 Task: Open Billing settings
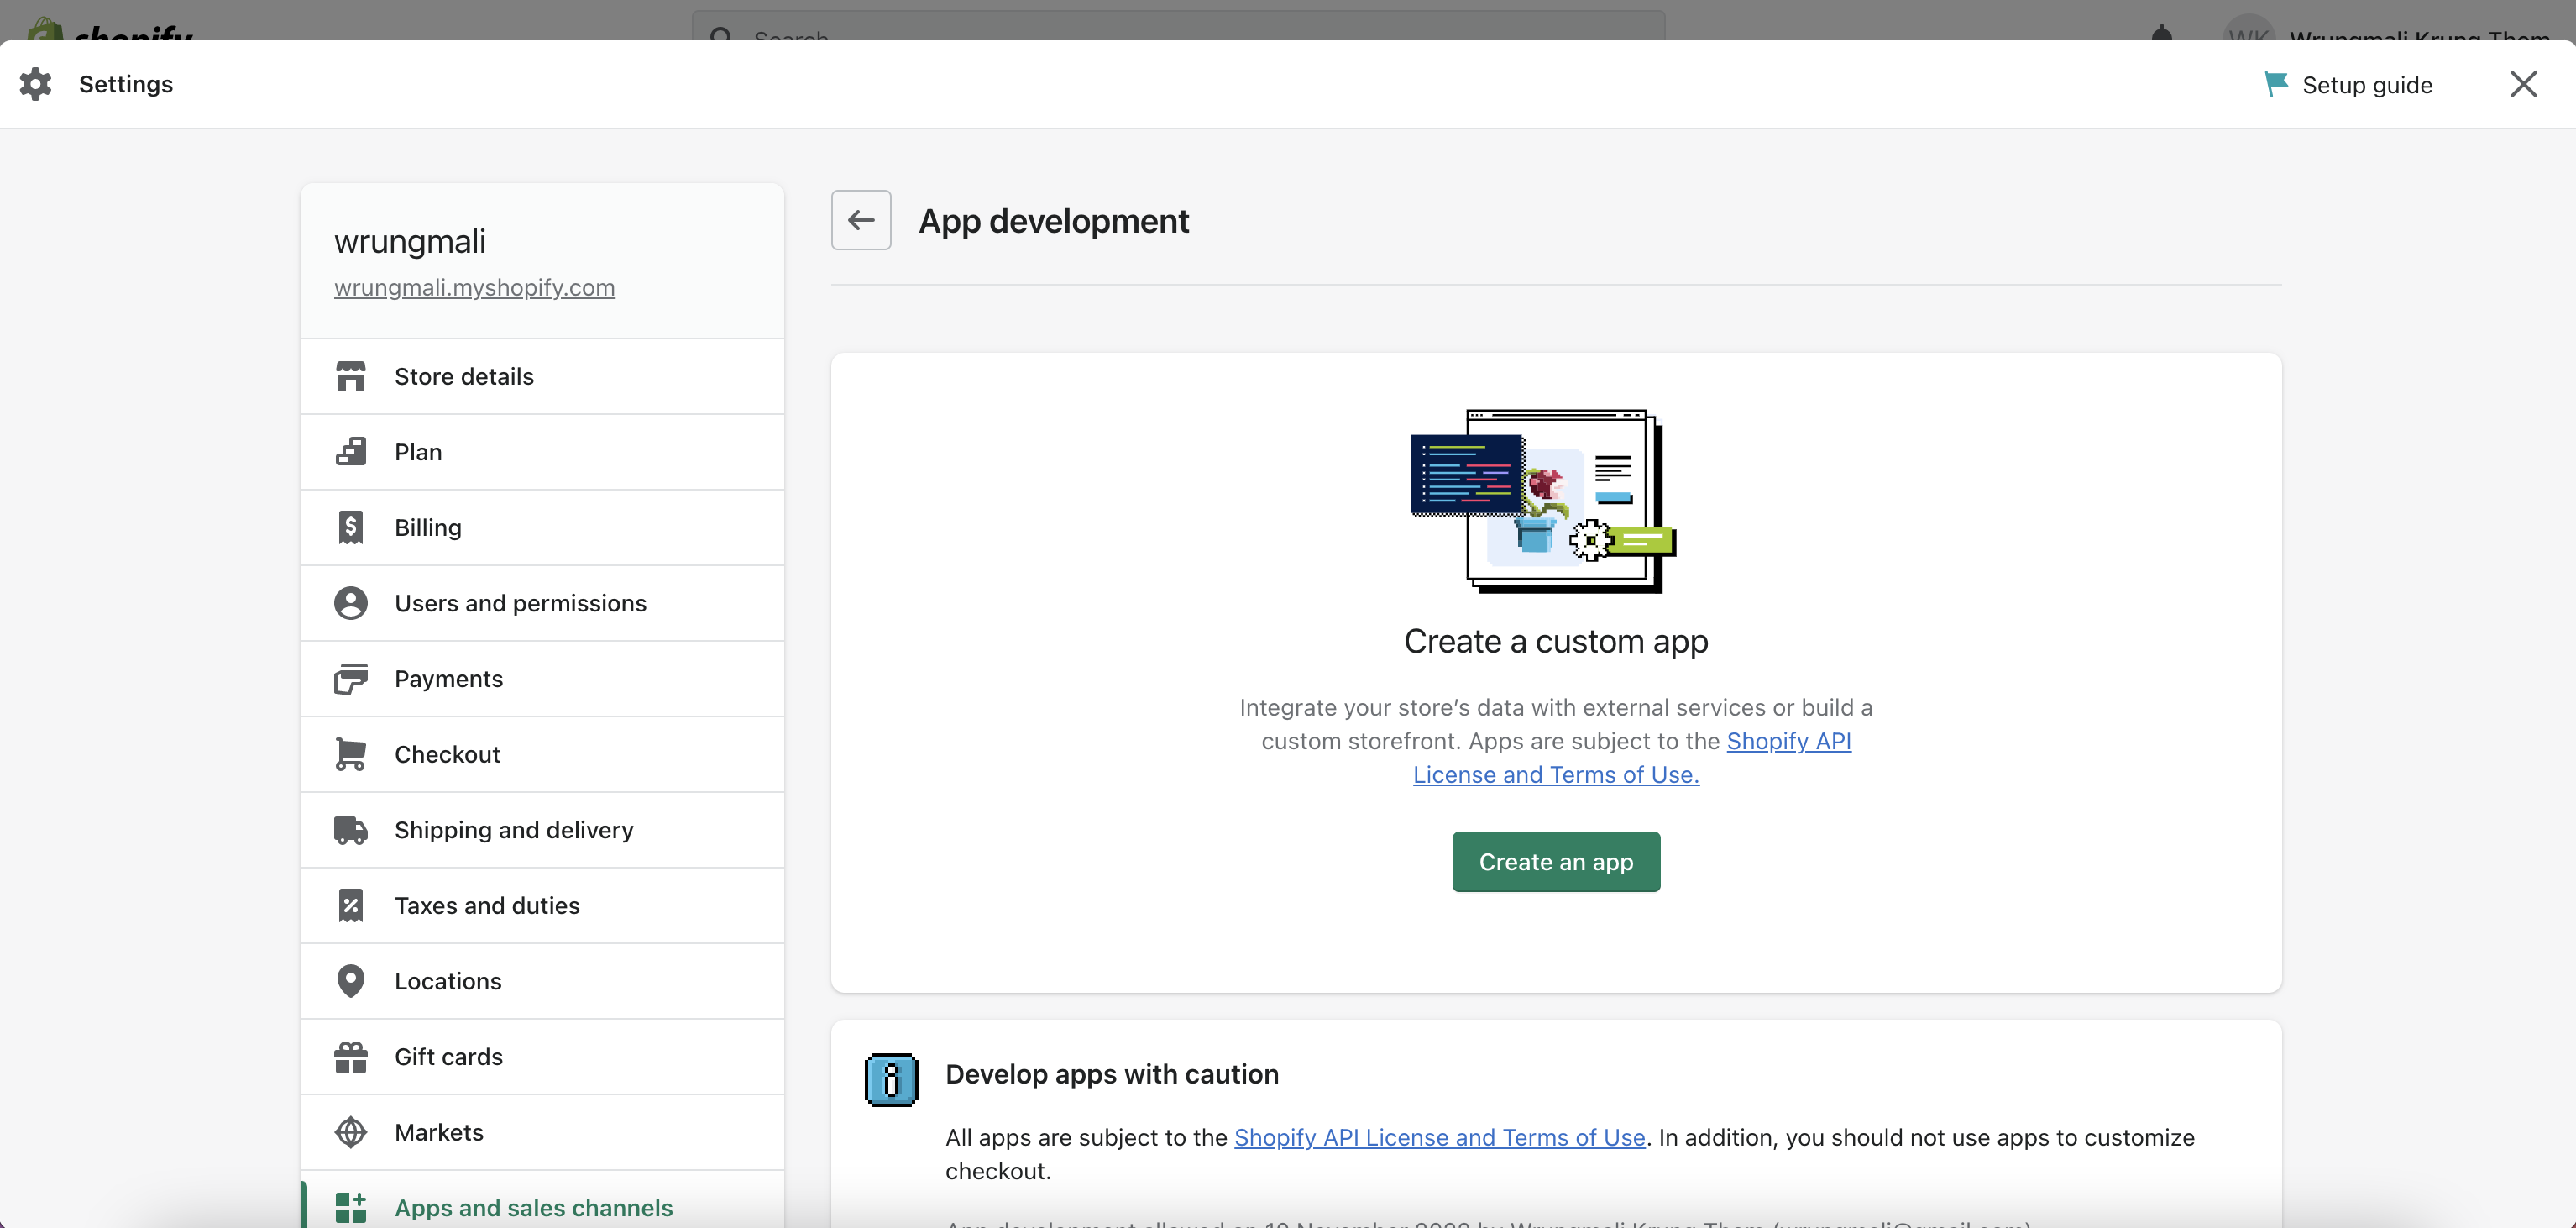click(x=542, y=527)
